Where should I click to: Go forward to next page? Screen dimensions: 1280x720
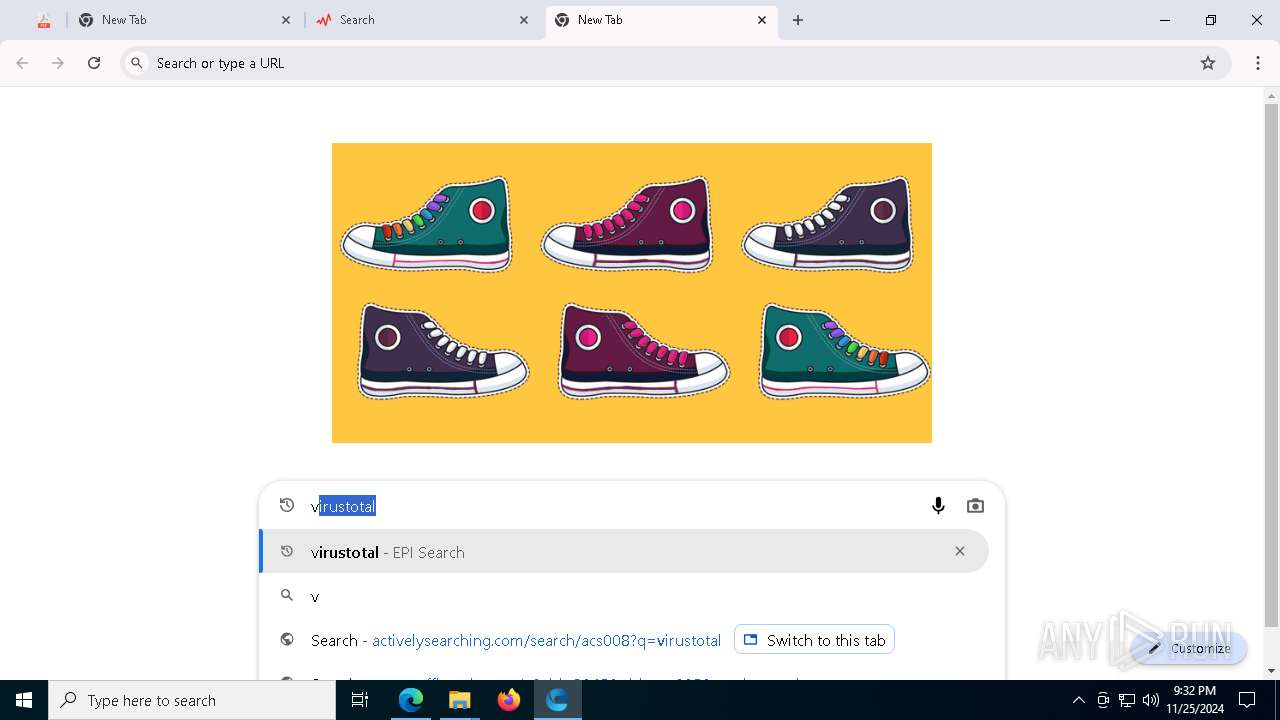(58, 63)
